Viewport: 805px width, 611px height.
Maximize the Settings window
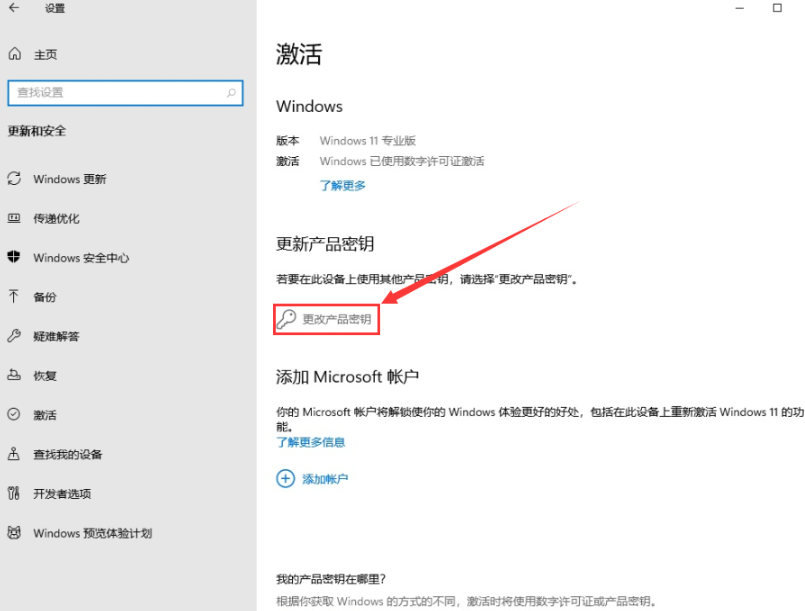(x=777, y=8)
